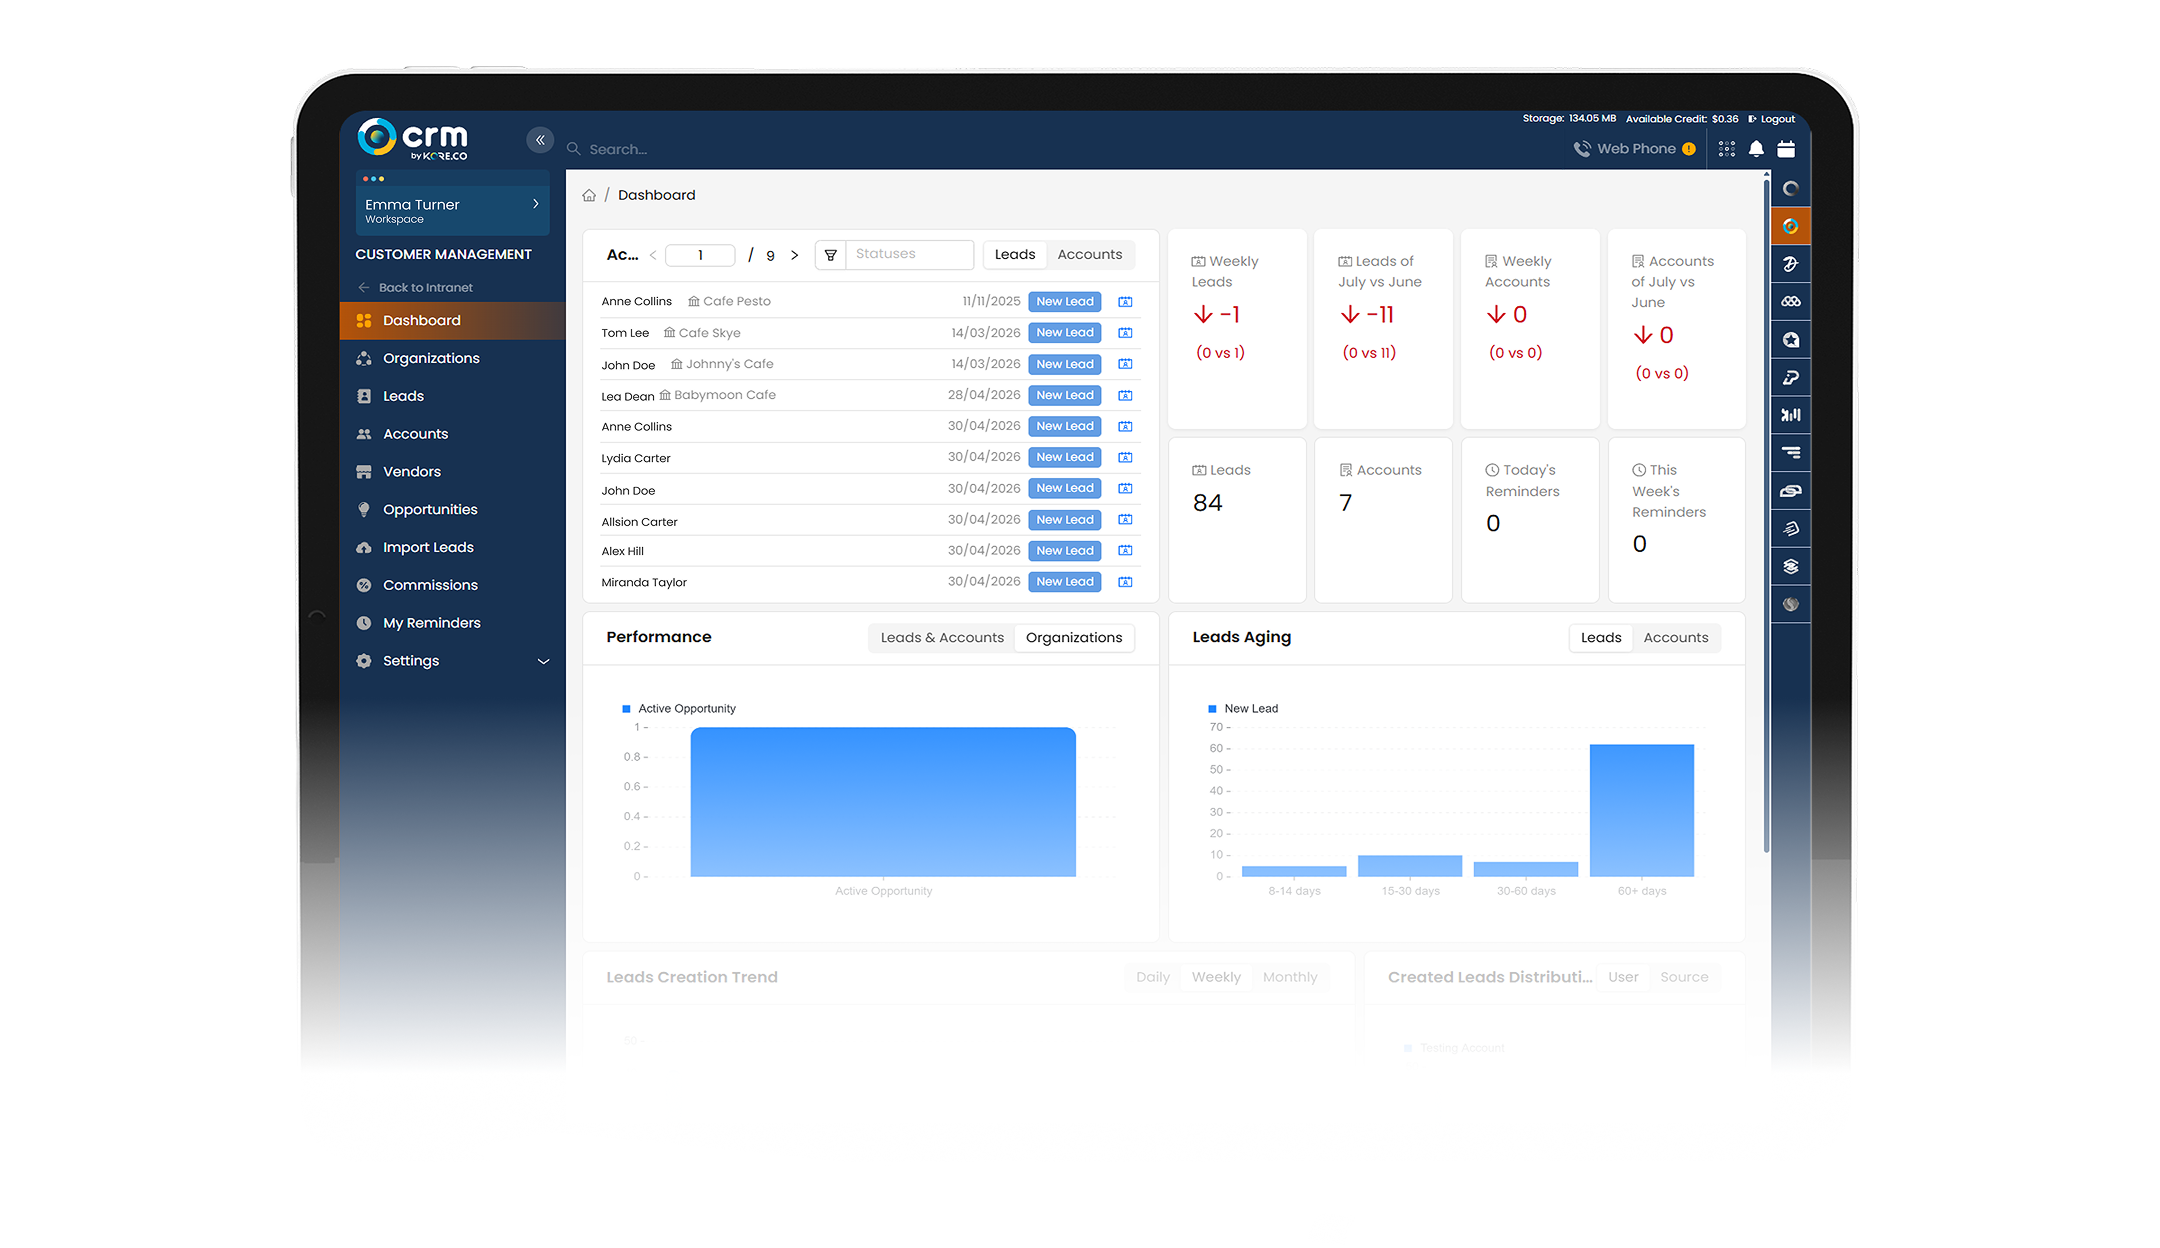
Task: Switch activity list to Accounts tab
Action: 1090,255
